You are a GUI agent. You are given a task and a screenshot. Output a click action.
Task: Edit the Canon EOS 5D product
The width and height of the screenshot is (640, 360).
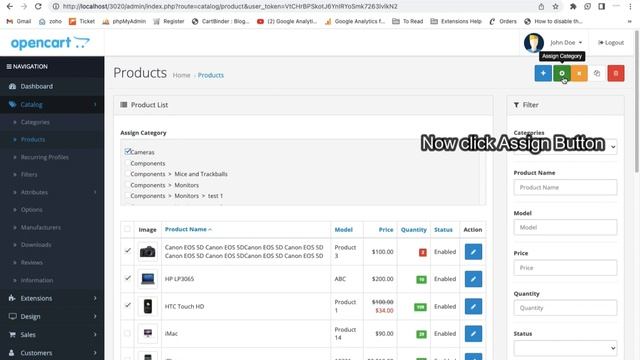tap(473, 252)
